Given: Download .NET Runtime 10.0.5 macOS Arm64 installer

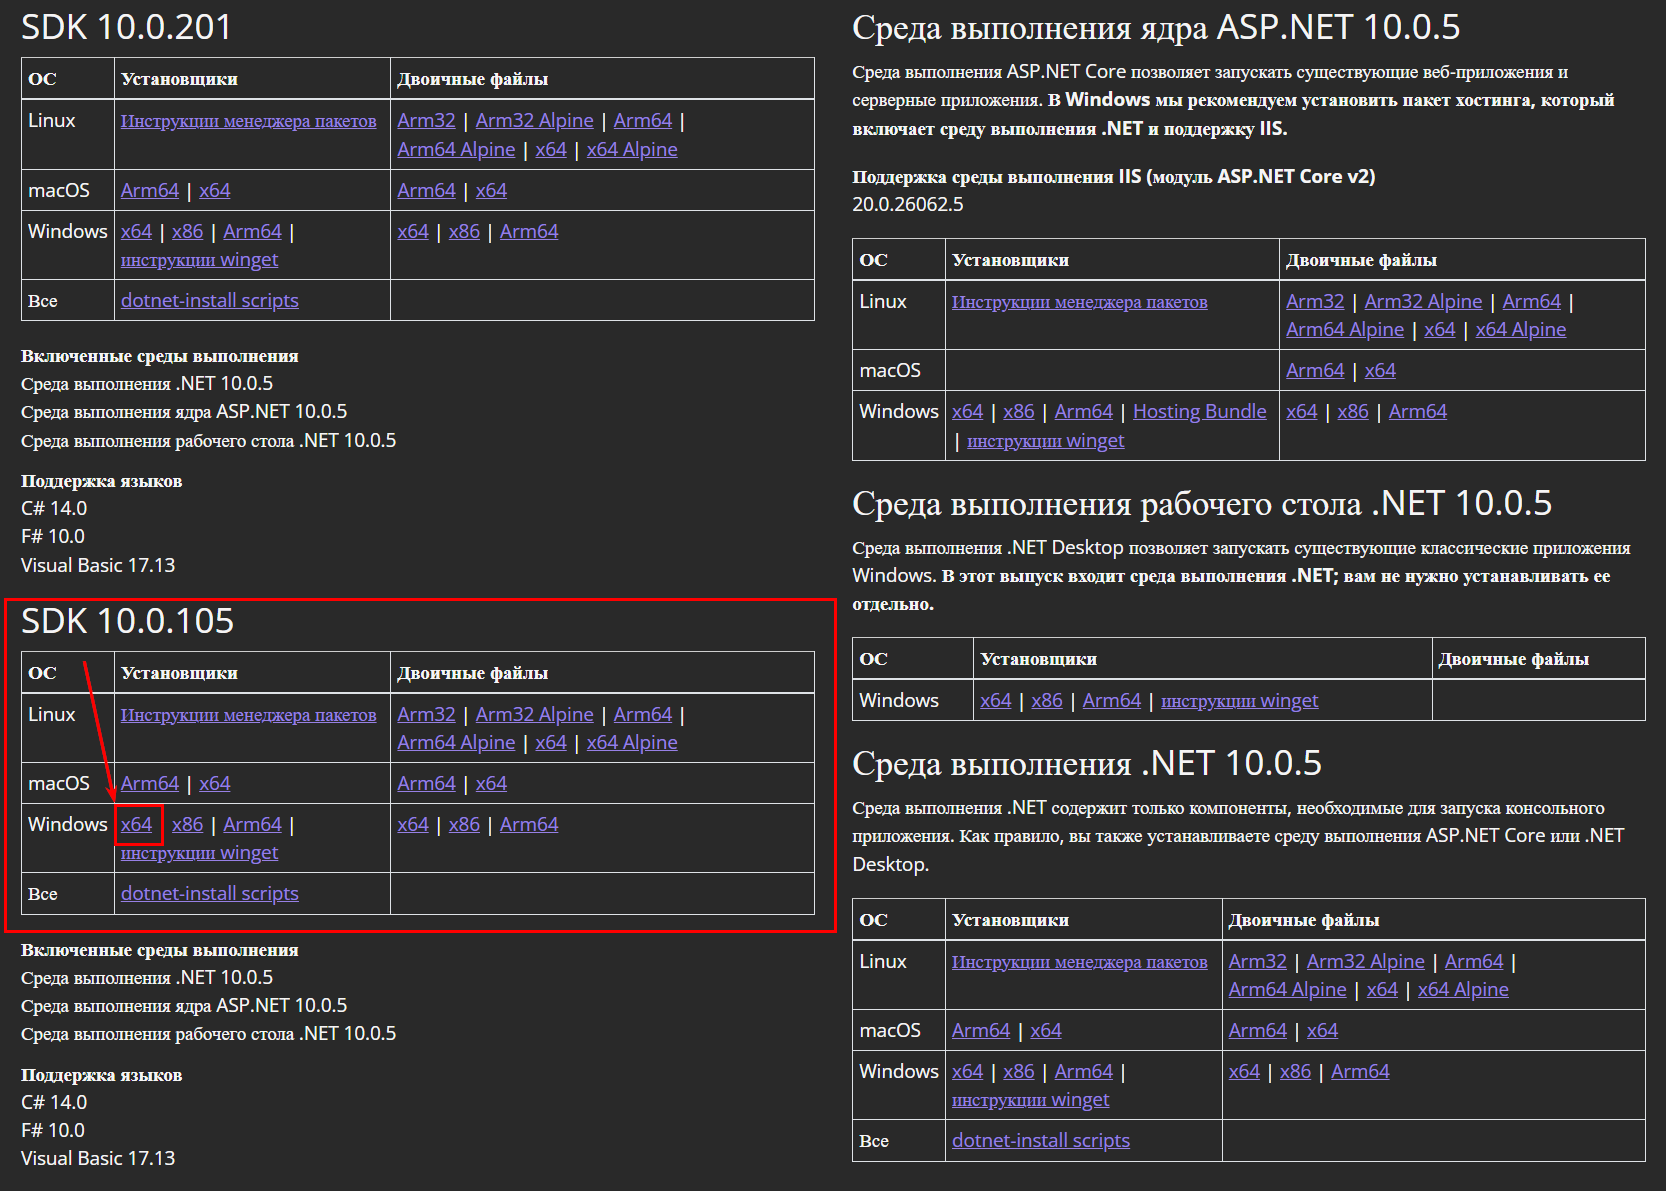Looking at the screenshot, I should [981, 1031].
